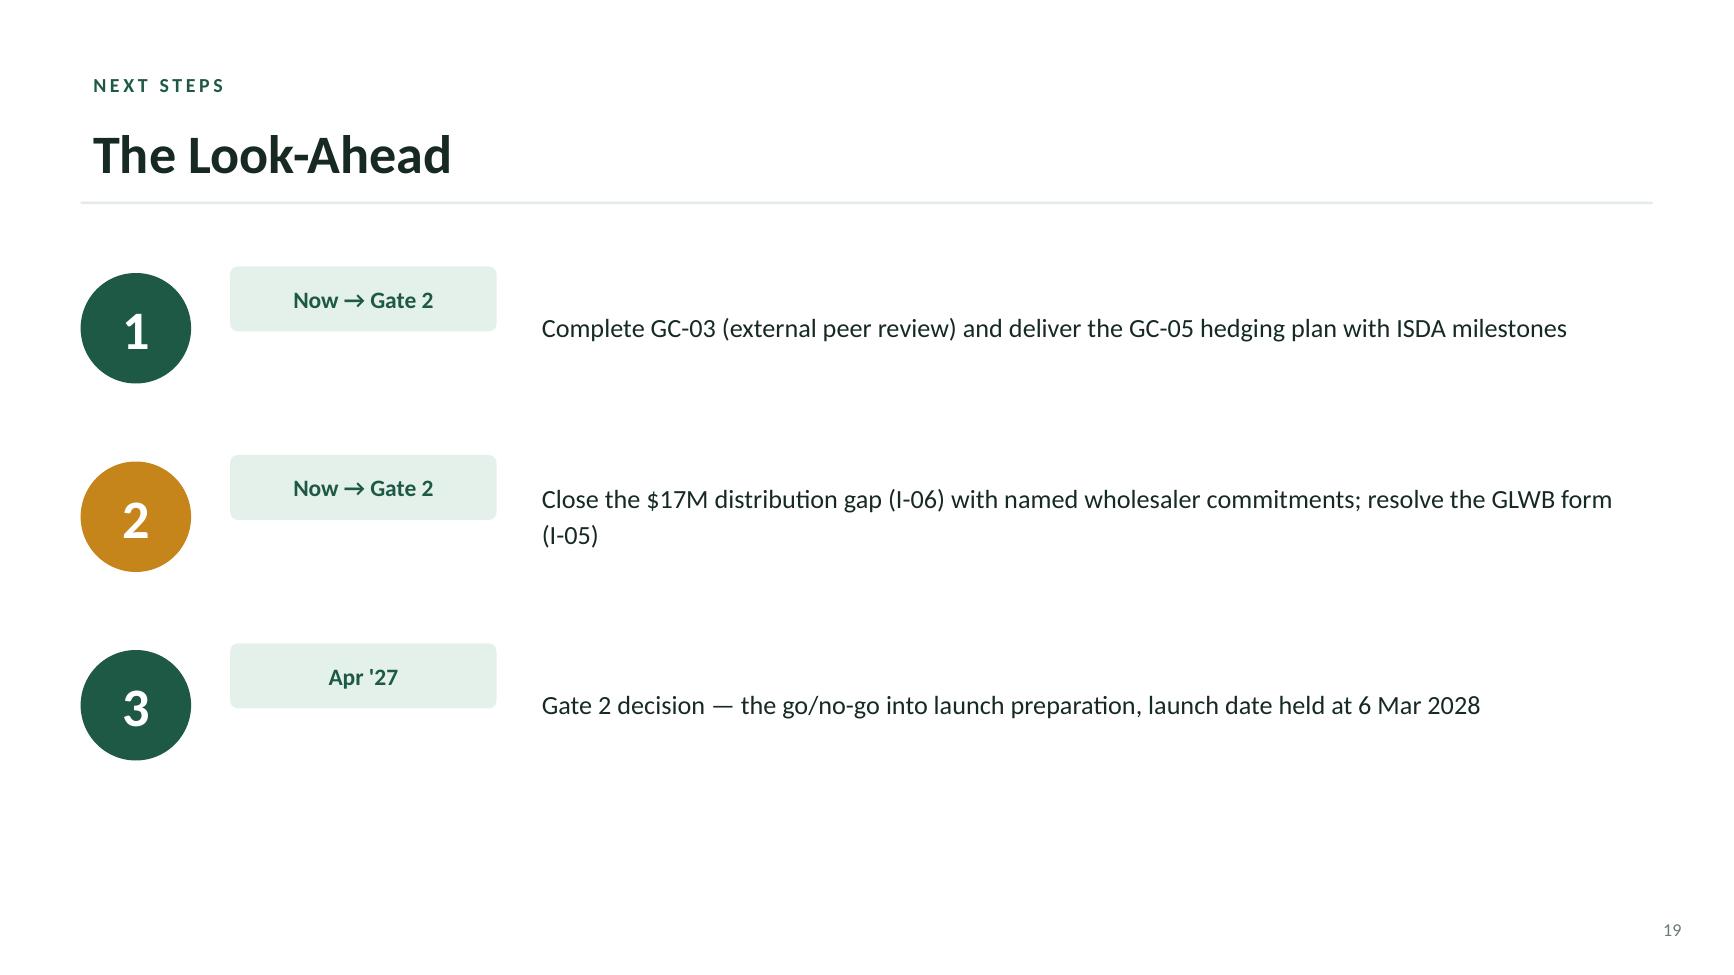Click the horizontal divider under the title
Viewport: 1734px width, 975px height.
pos(867,203)
